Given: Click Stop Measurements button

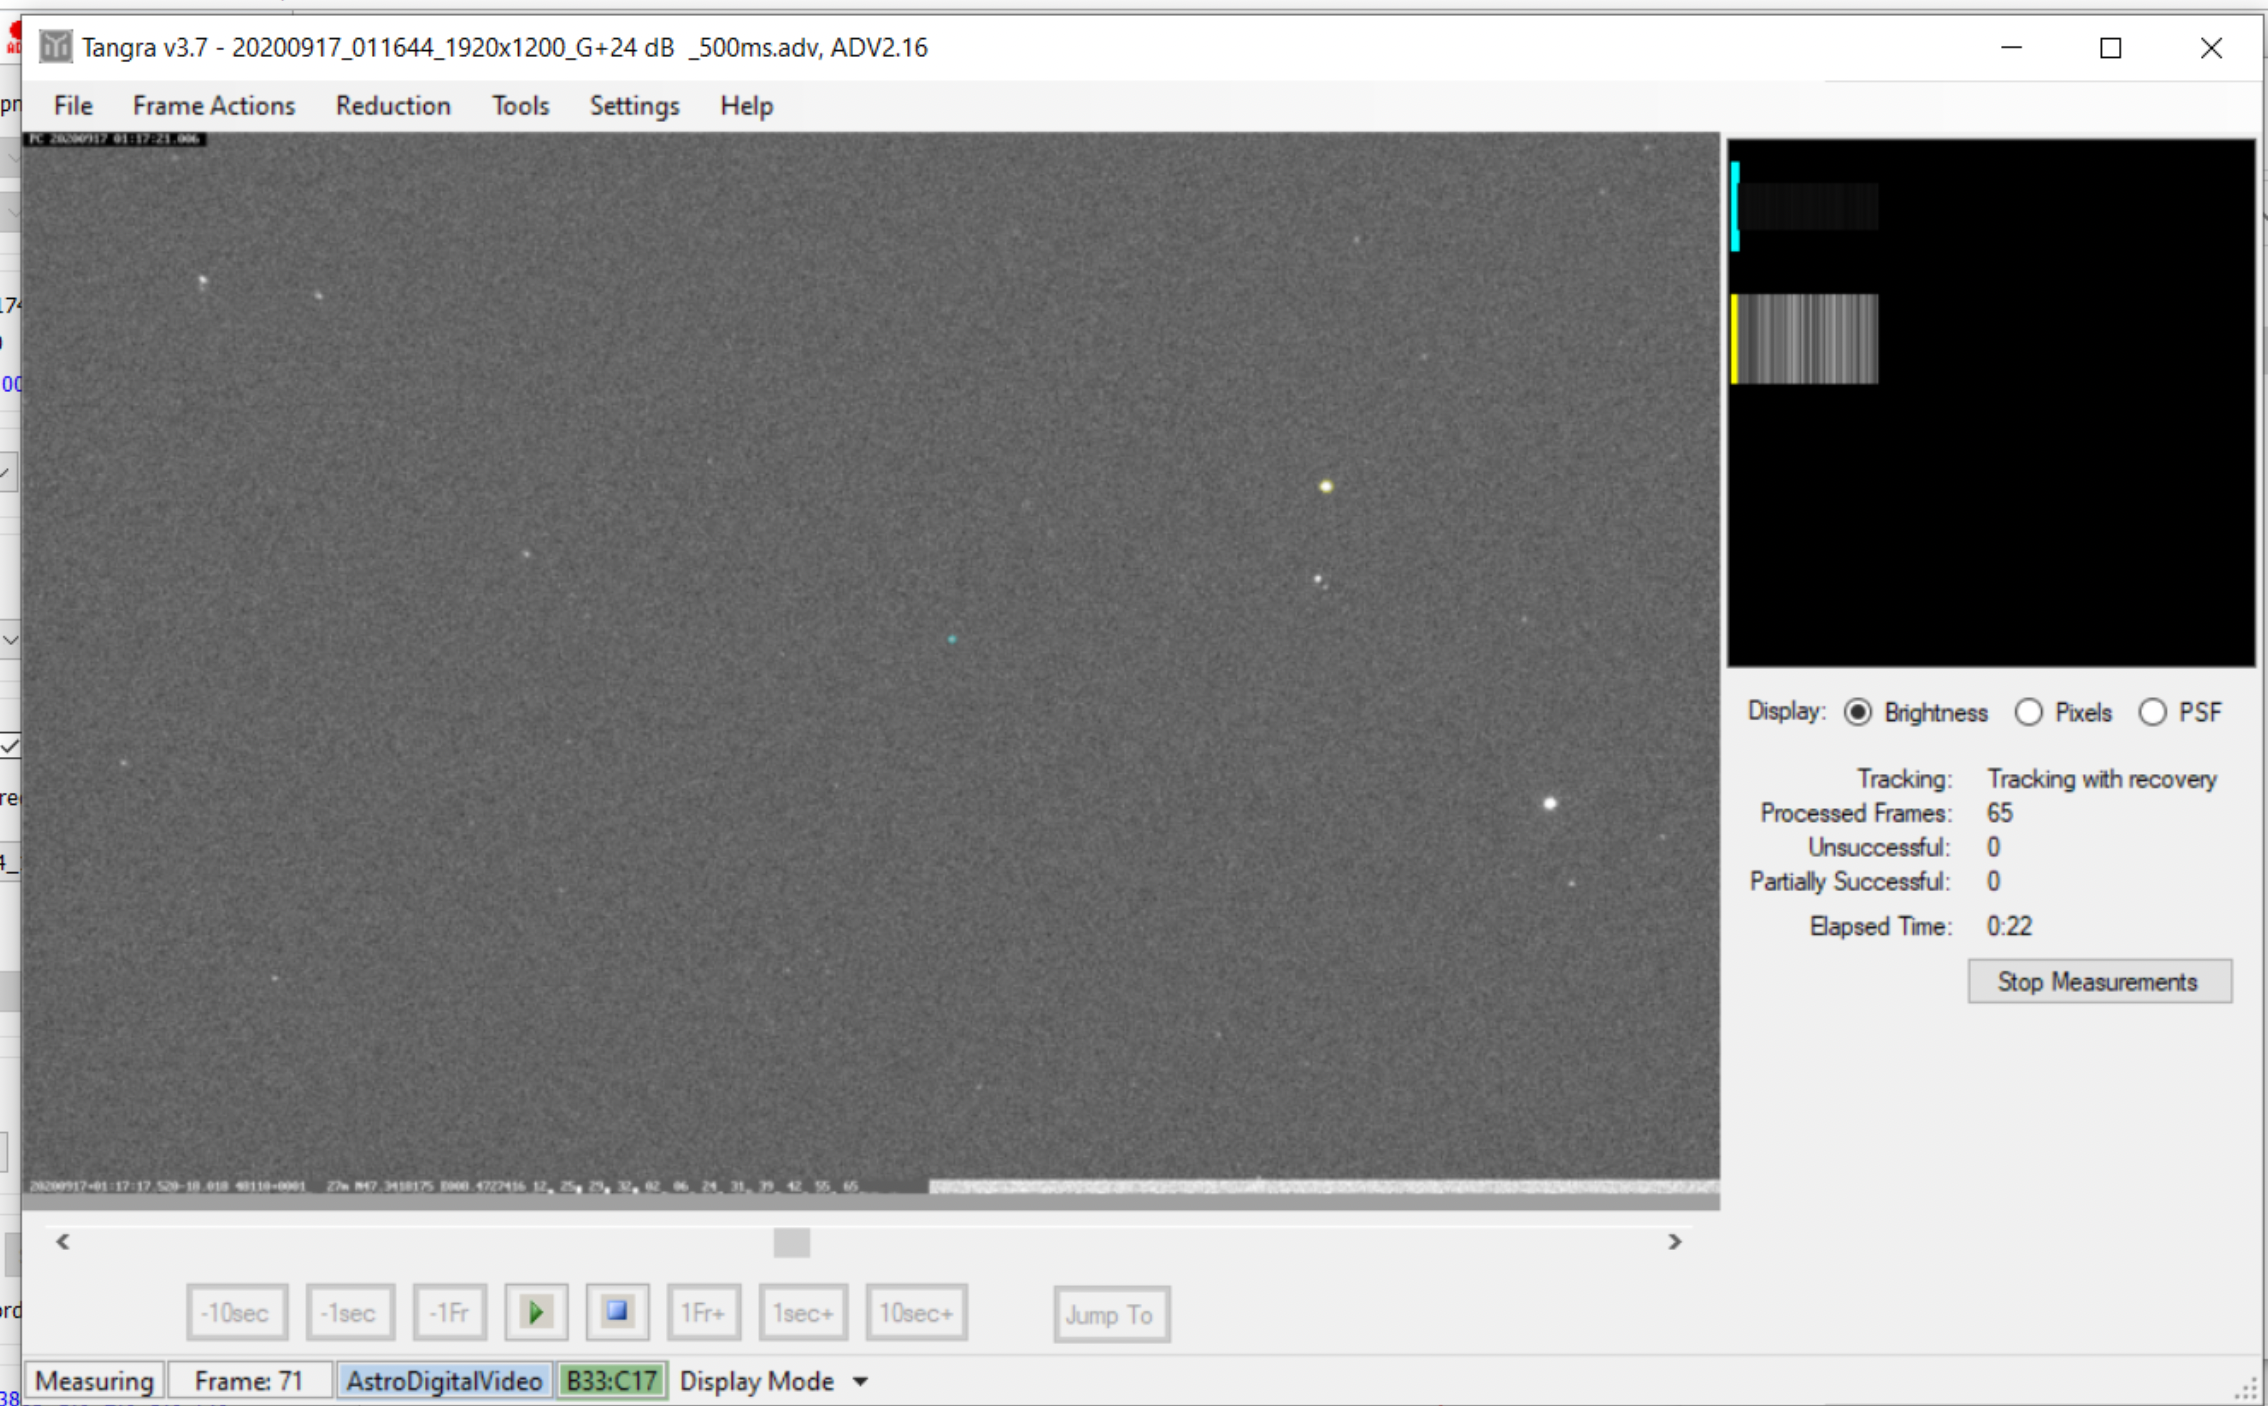Looking at the screenshot, I should 2098,981.
